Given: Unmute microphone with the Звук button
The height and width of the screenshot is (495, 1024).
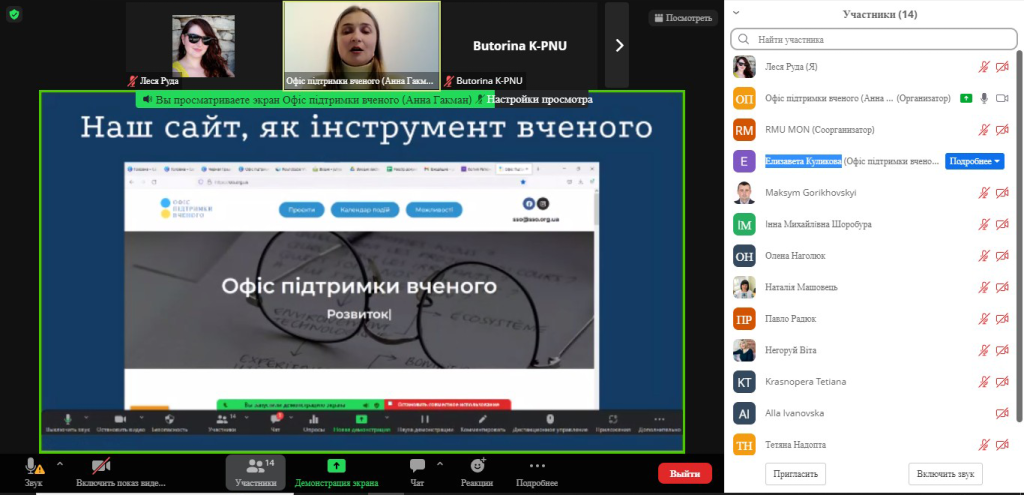Looking at the screenshot, I should (x=33, y=471).
